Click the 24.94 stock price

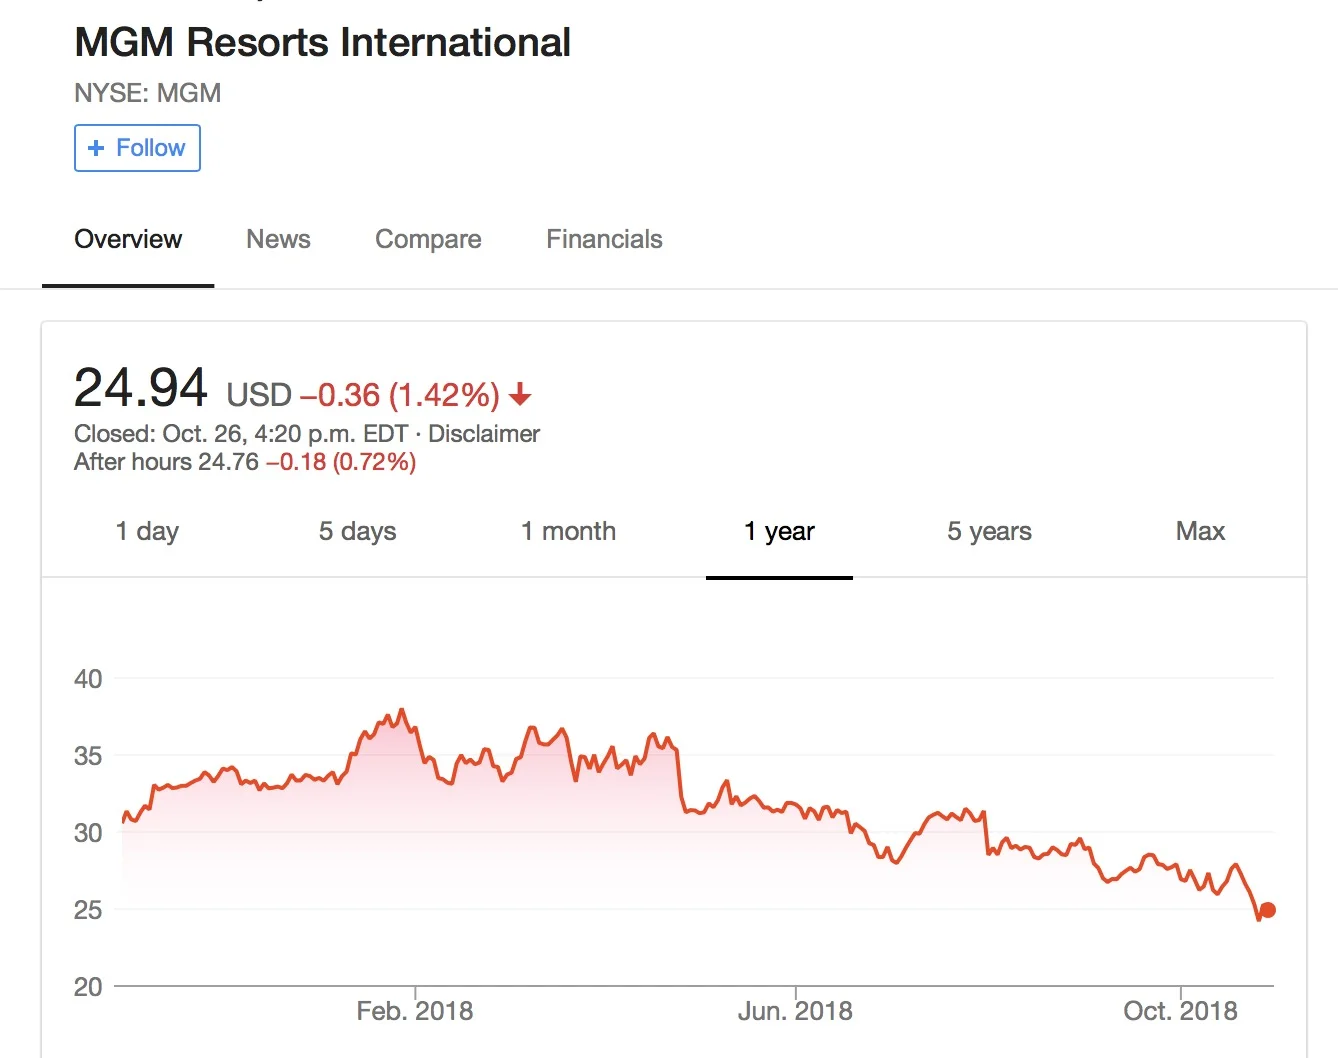[141, 388]
